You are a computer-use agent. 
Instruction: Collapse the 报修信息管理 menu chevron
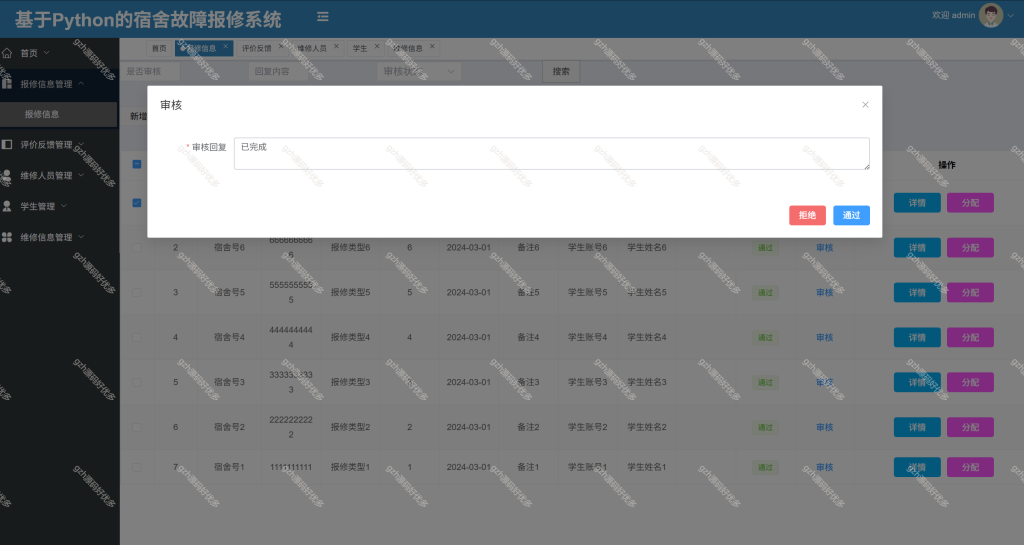(81, 83)
